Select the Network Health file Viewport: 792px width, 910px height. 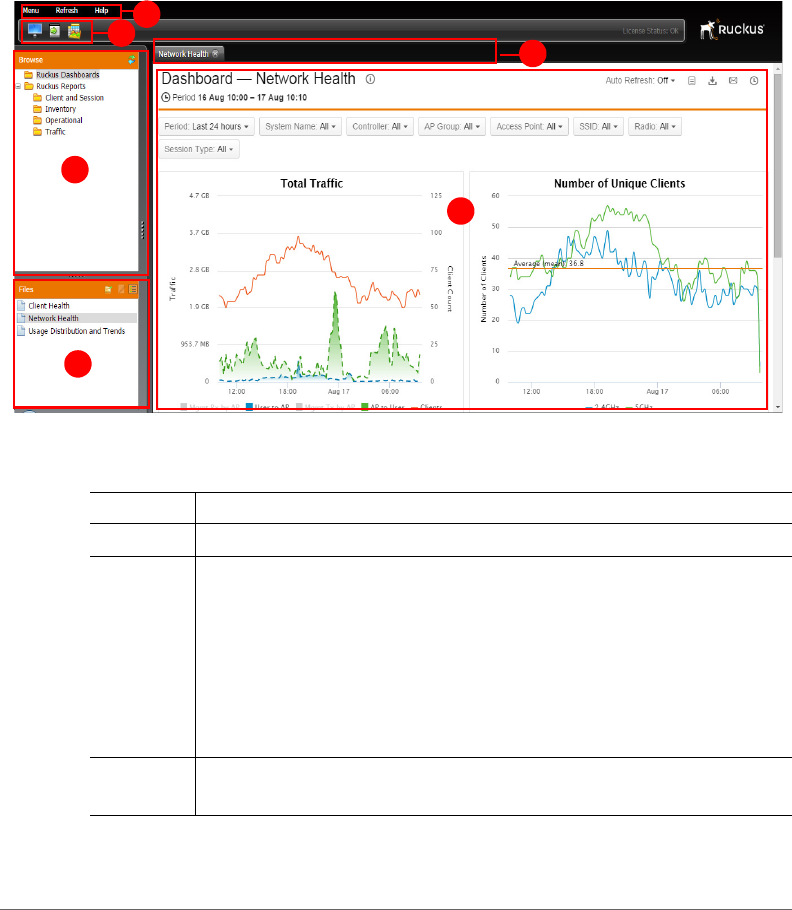(x=53, y=319)
